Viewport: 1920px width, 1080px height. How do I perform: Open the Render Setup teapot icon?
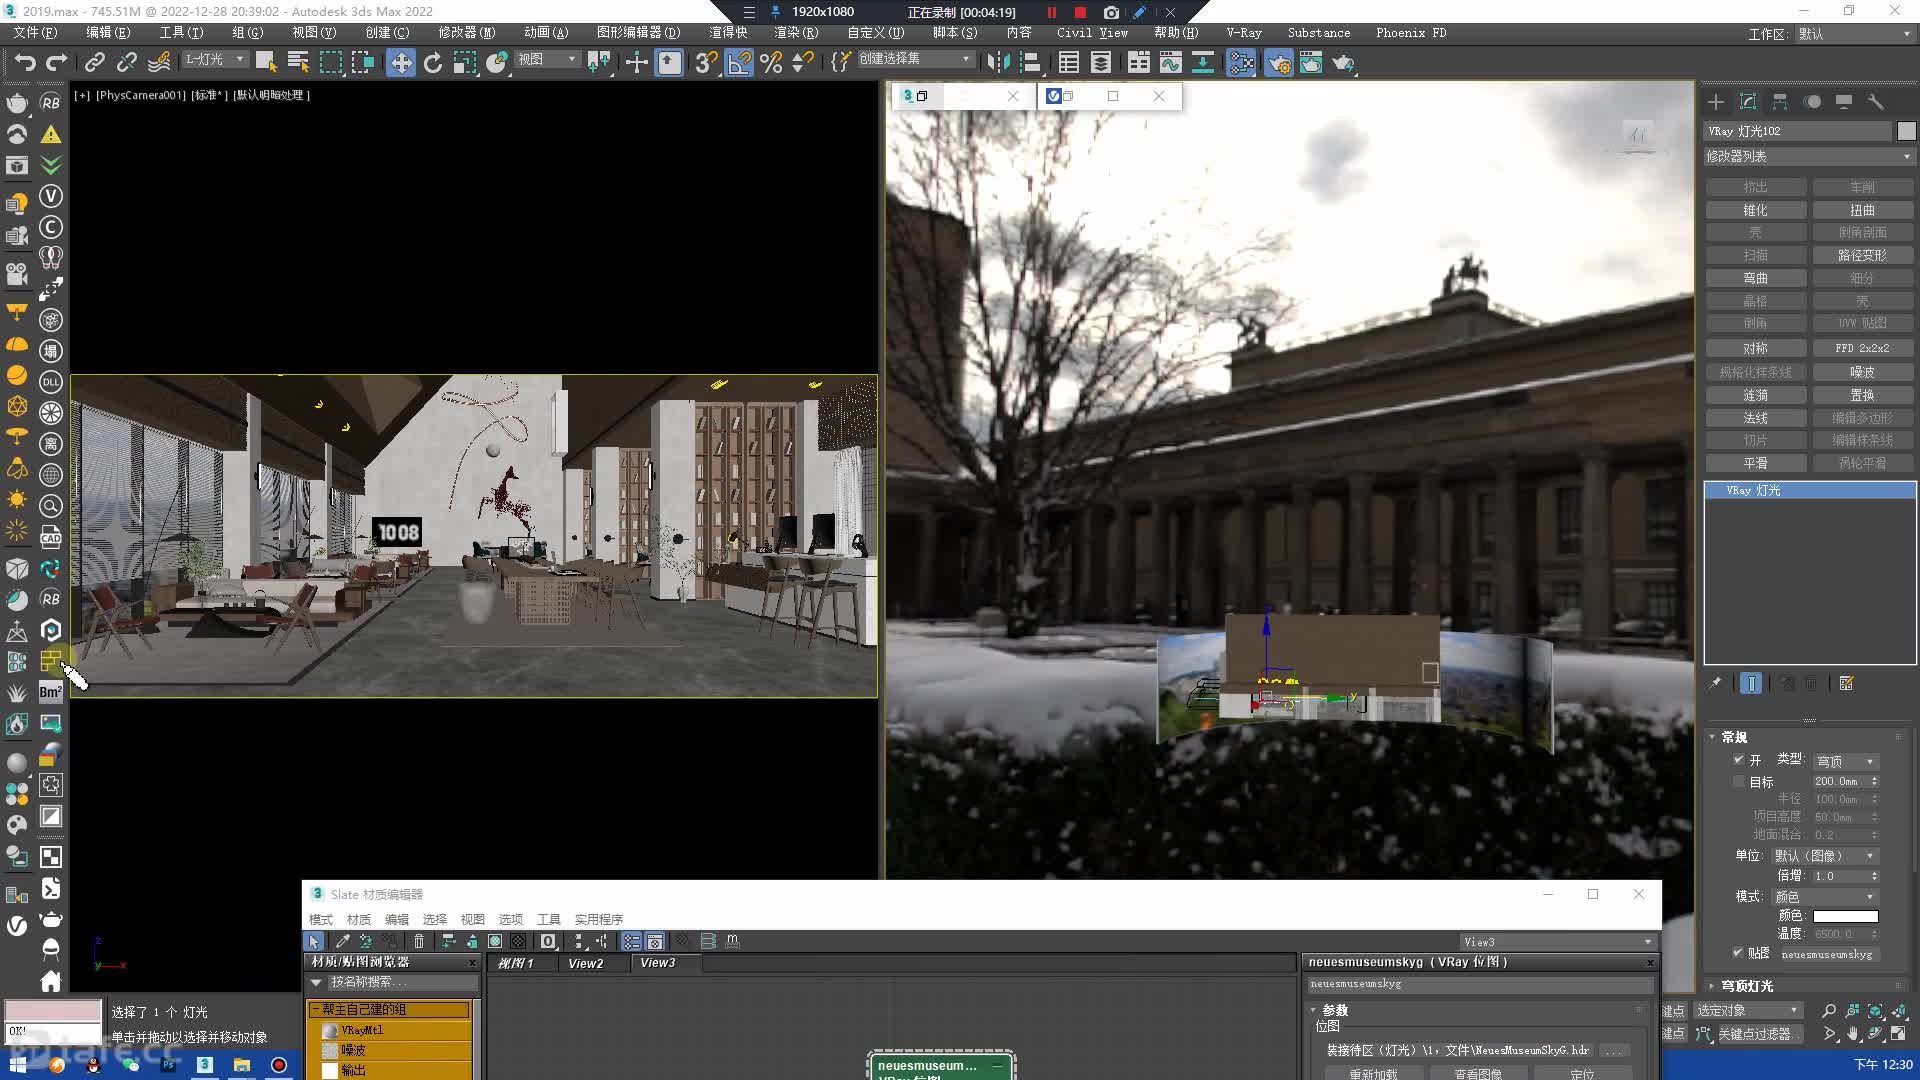[1278, 63]
